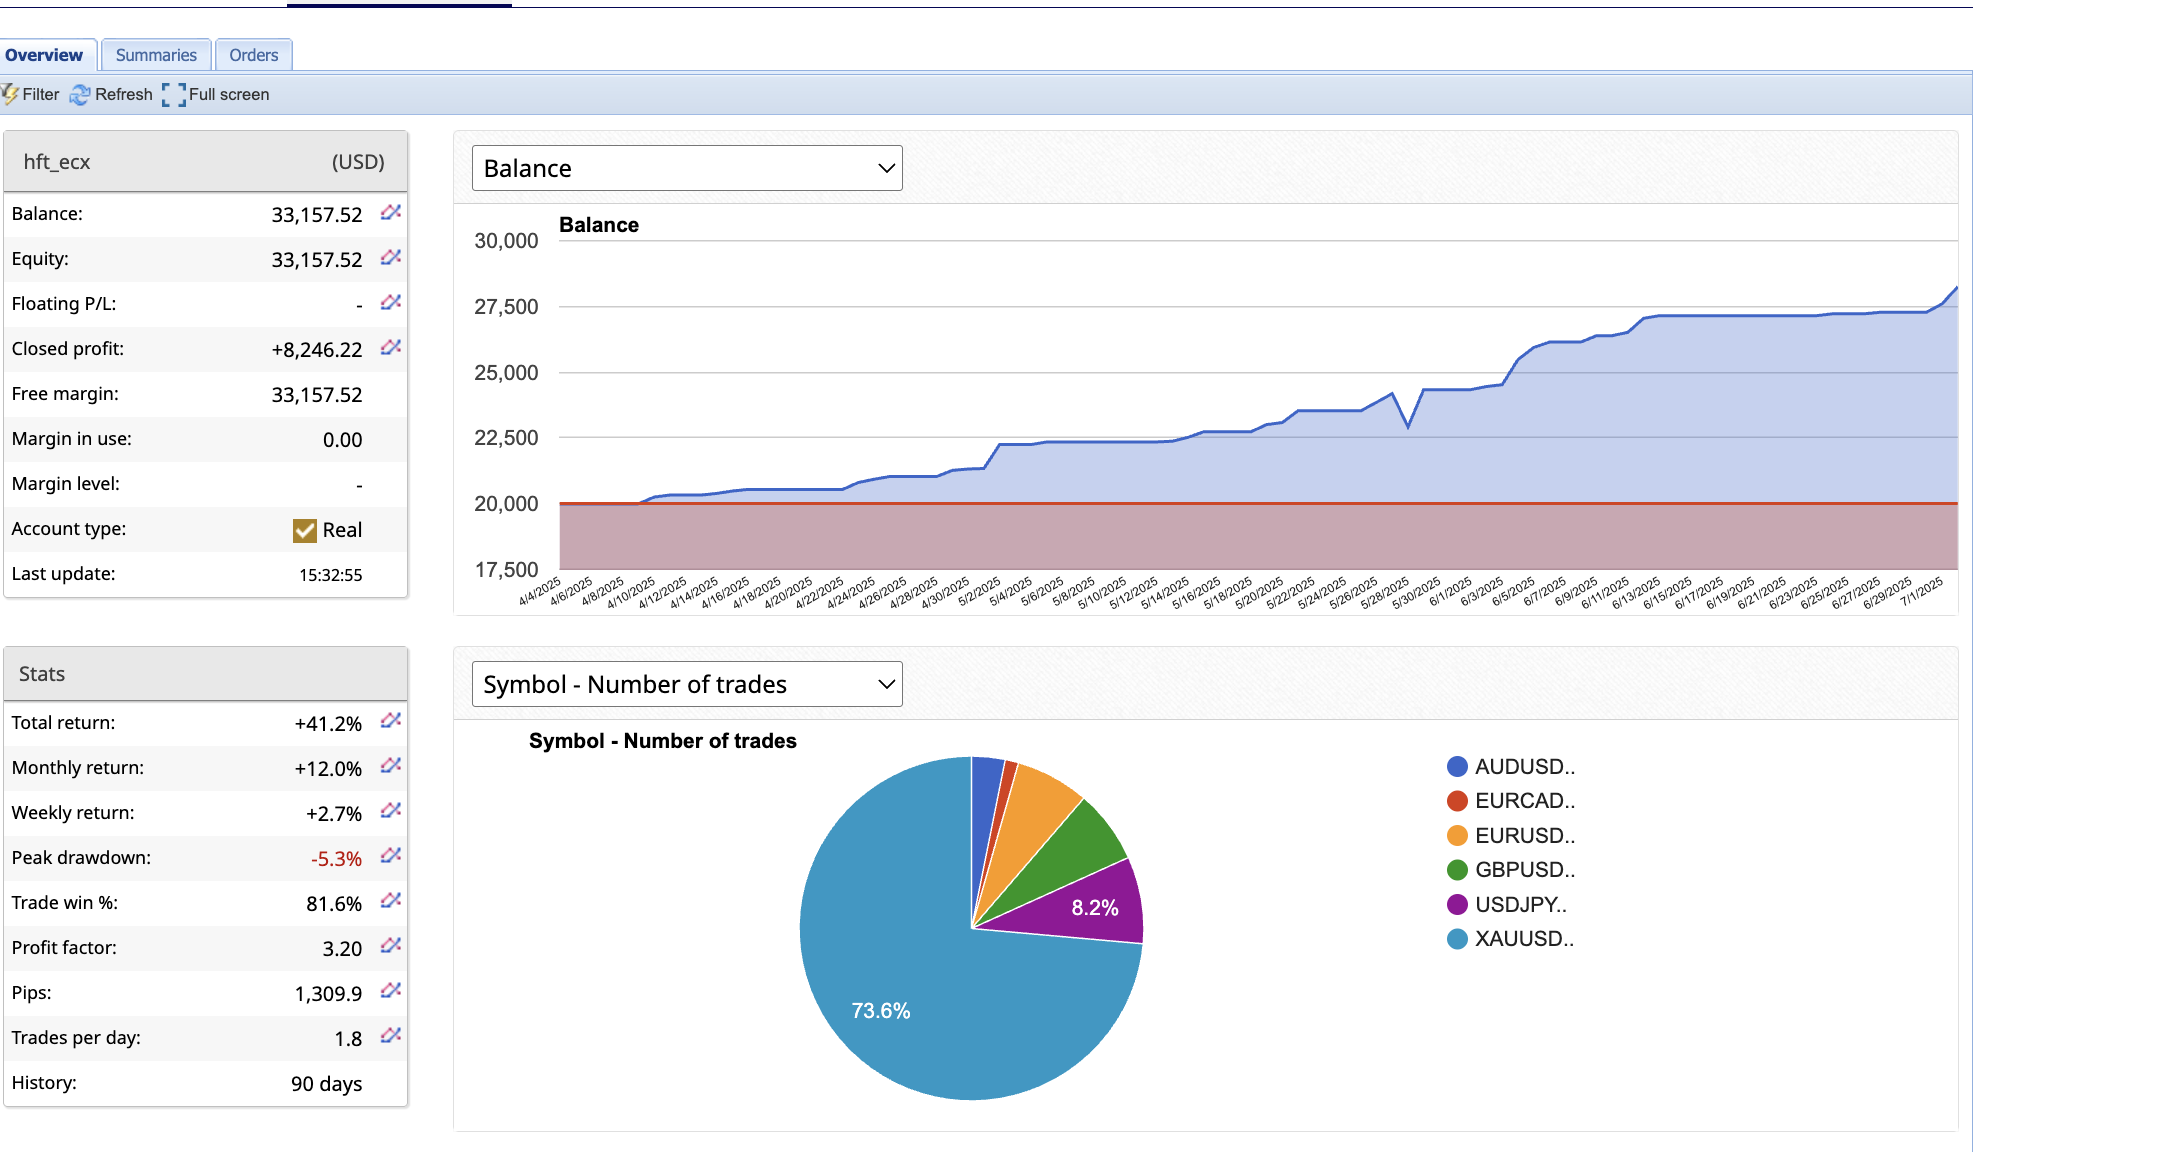This screenshot has width=2168, height=1152.
Task: Enter Full screen mode
Action: [216, 94]
